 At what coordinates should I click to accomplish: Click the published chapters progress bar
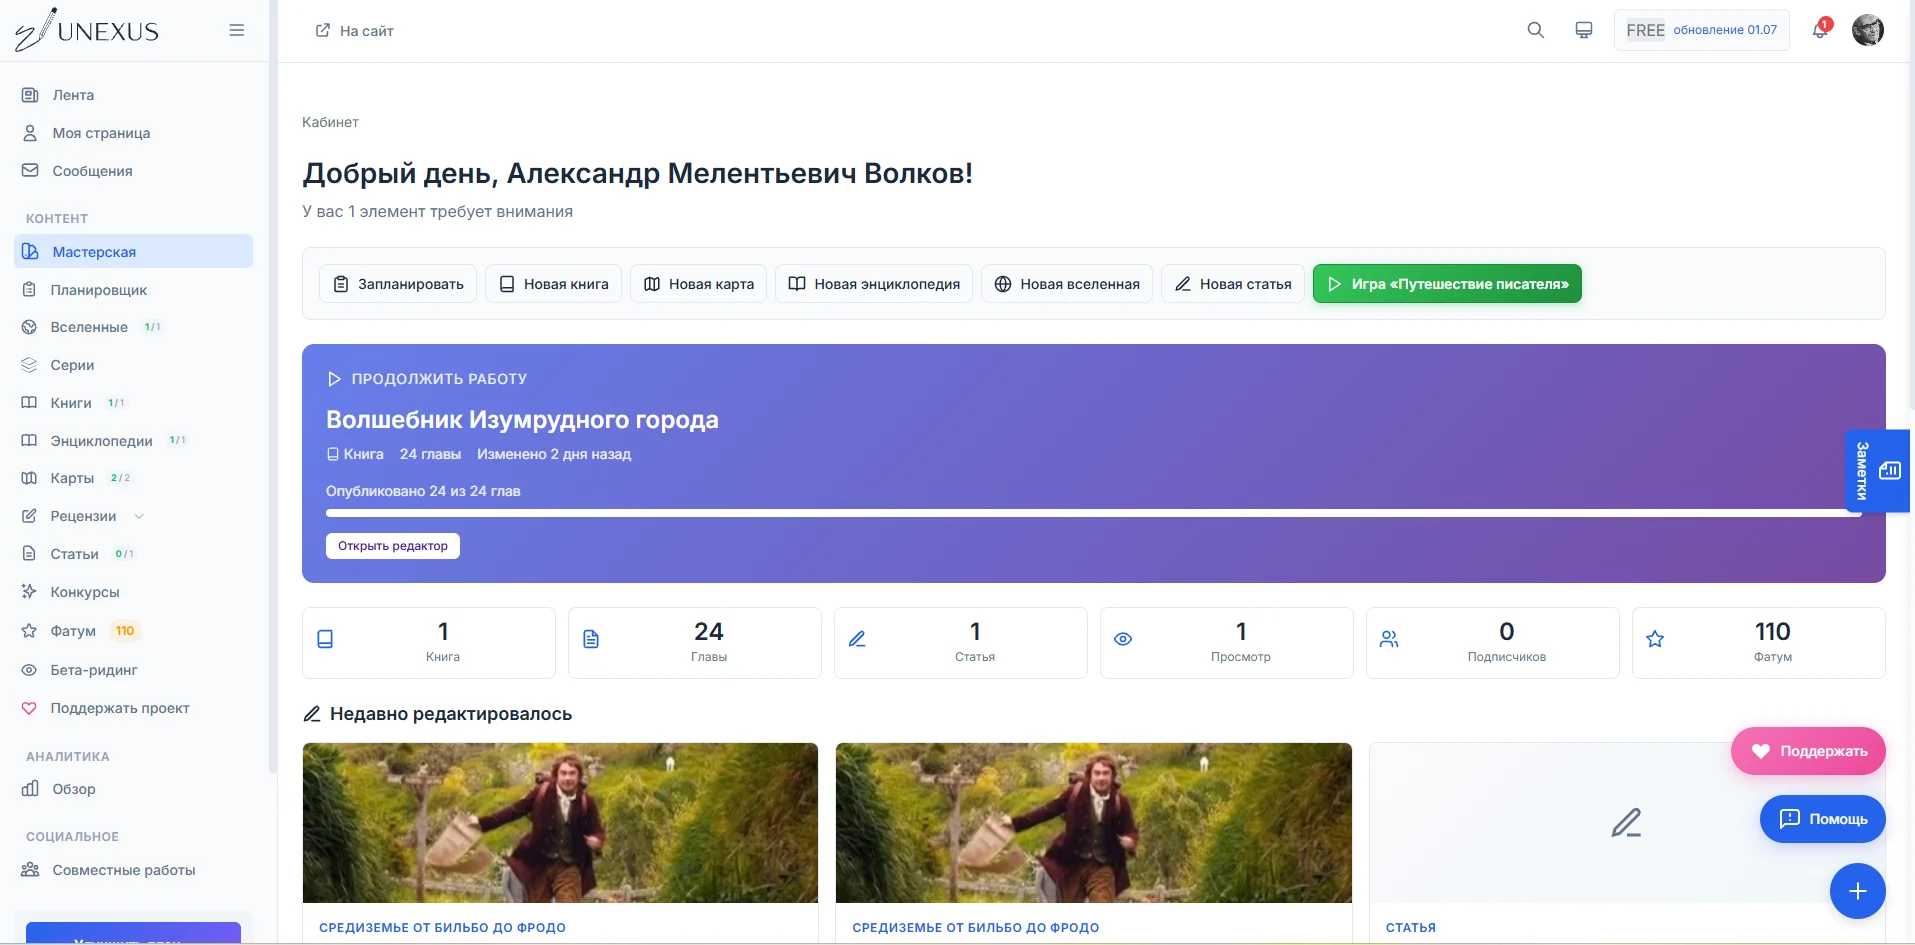point(1093,513)
